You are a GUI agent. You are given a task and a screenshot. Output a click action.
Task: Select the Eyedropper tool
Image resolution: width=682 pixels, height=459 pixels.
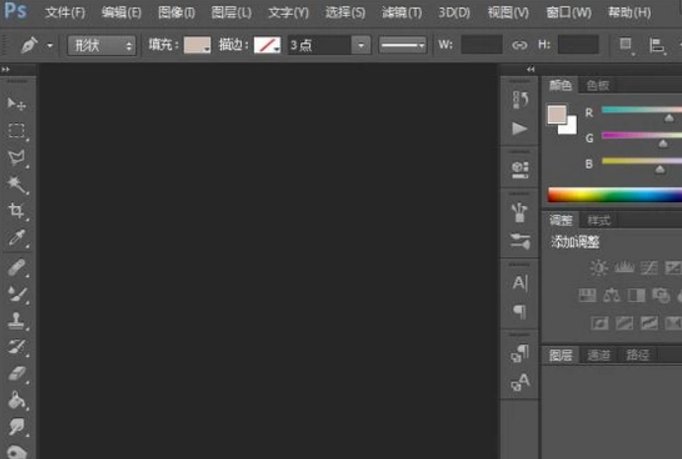[17, 239]
